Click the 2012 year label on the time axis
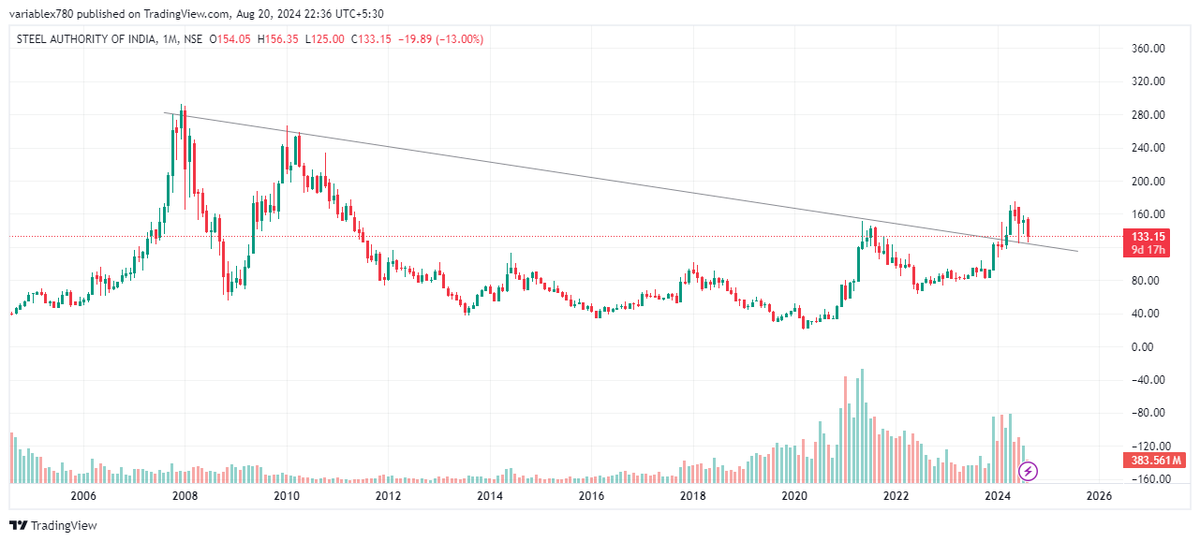 point(388,496)
